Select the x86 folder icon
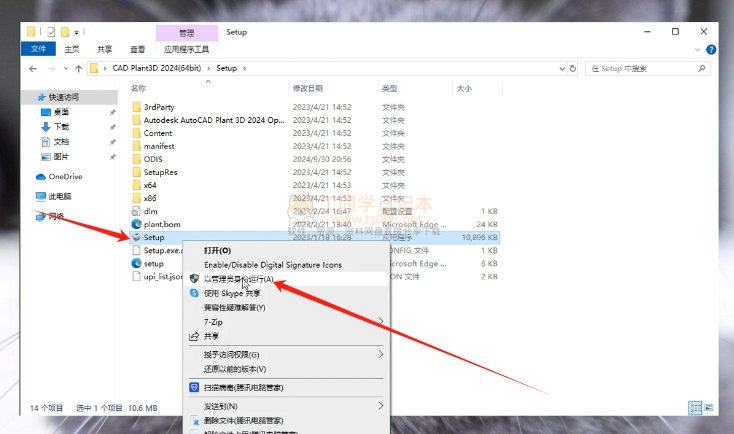Screen dimensions: 734x434 pyautogui.click(x=136, y=198)
